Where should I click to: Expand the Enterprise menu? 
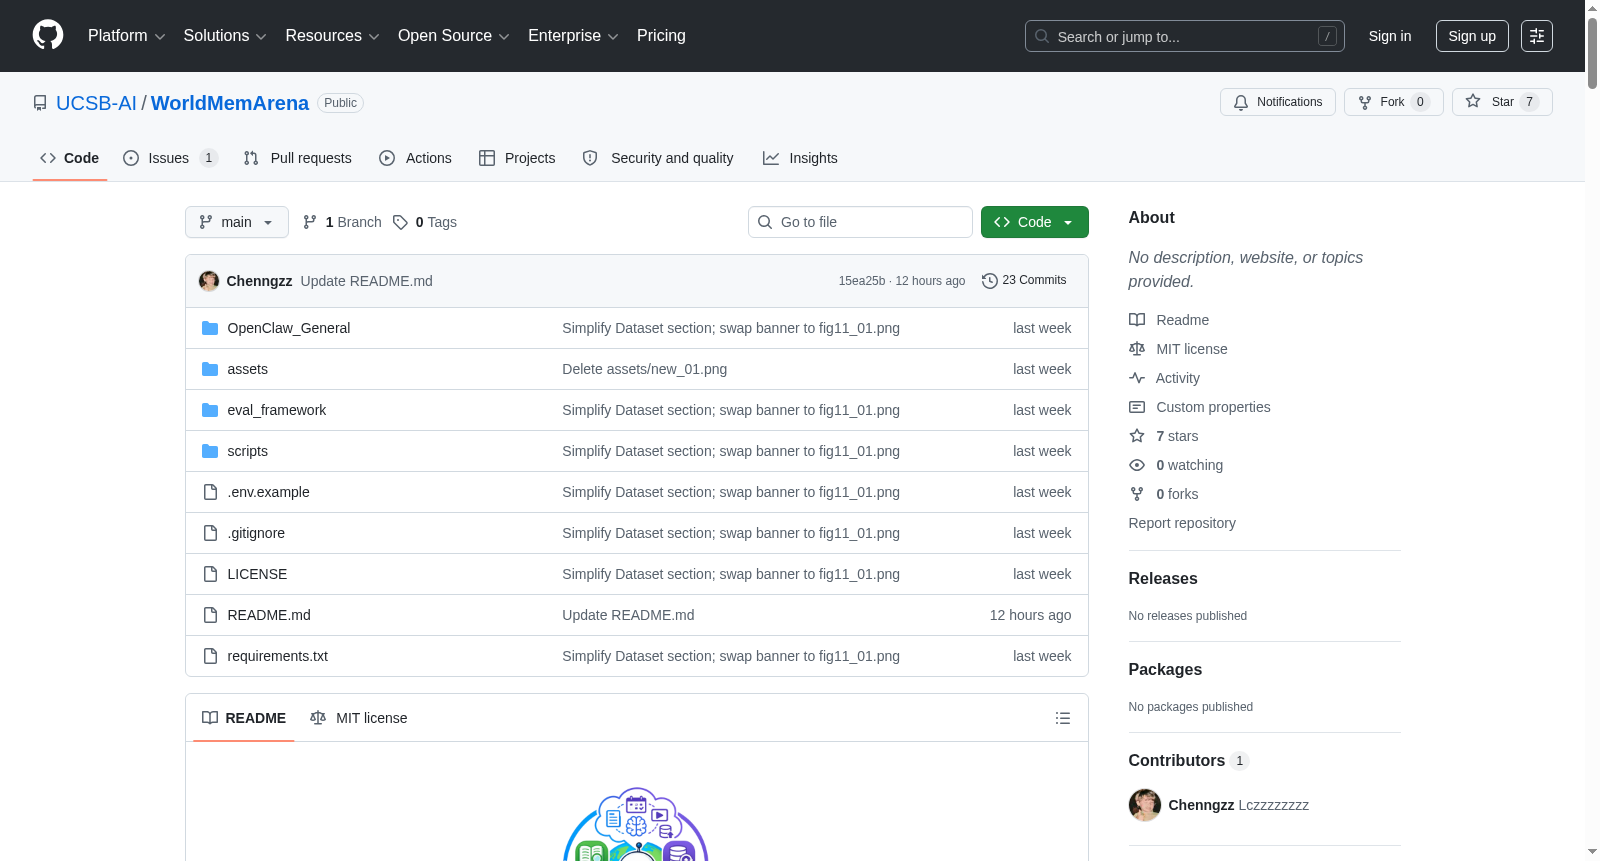tap(573, 36)
